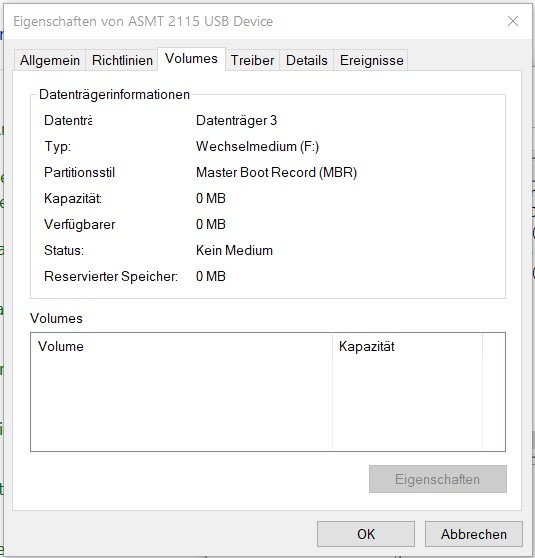535x558 pixels.
Task: Click the 'Kein Medium' status value
Action: click(x=234, y=251)
